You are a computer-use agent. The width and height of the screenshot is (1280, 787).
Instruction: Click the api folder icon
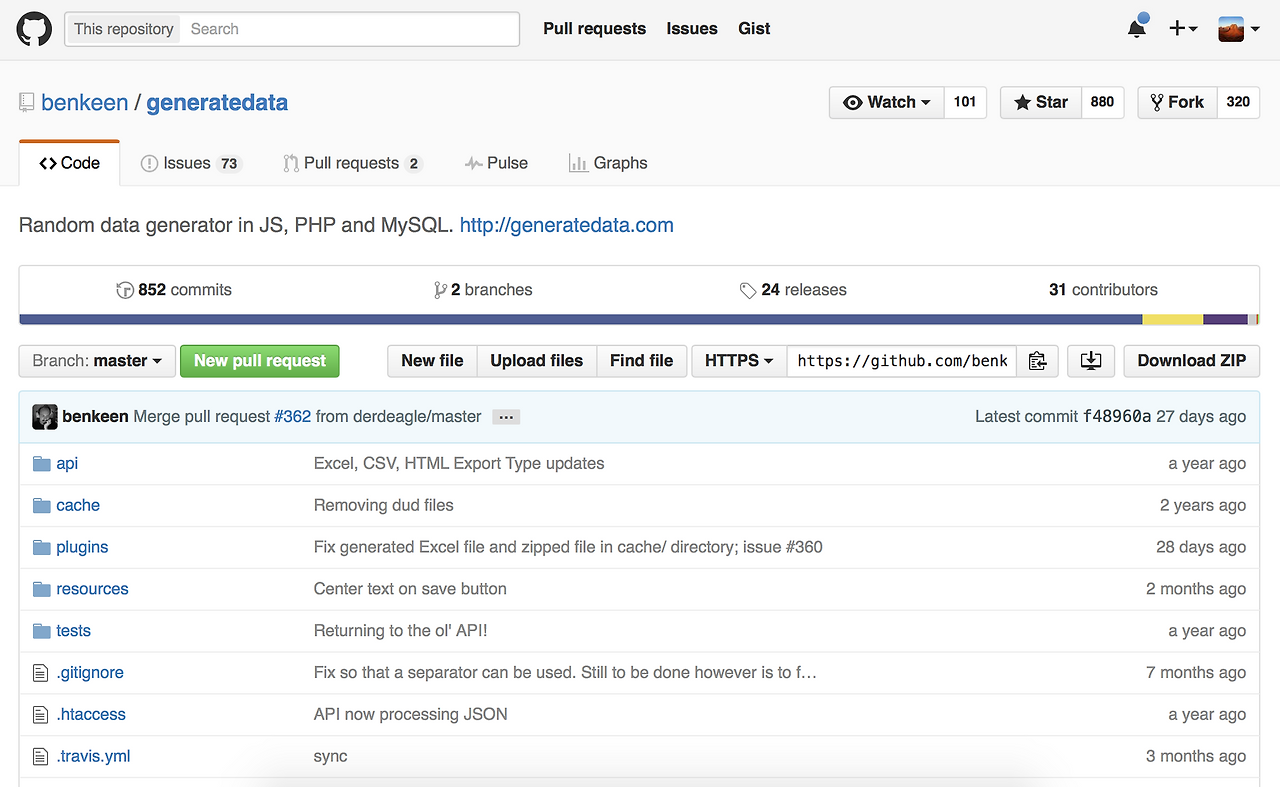coord(41,464)
